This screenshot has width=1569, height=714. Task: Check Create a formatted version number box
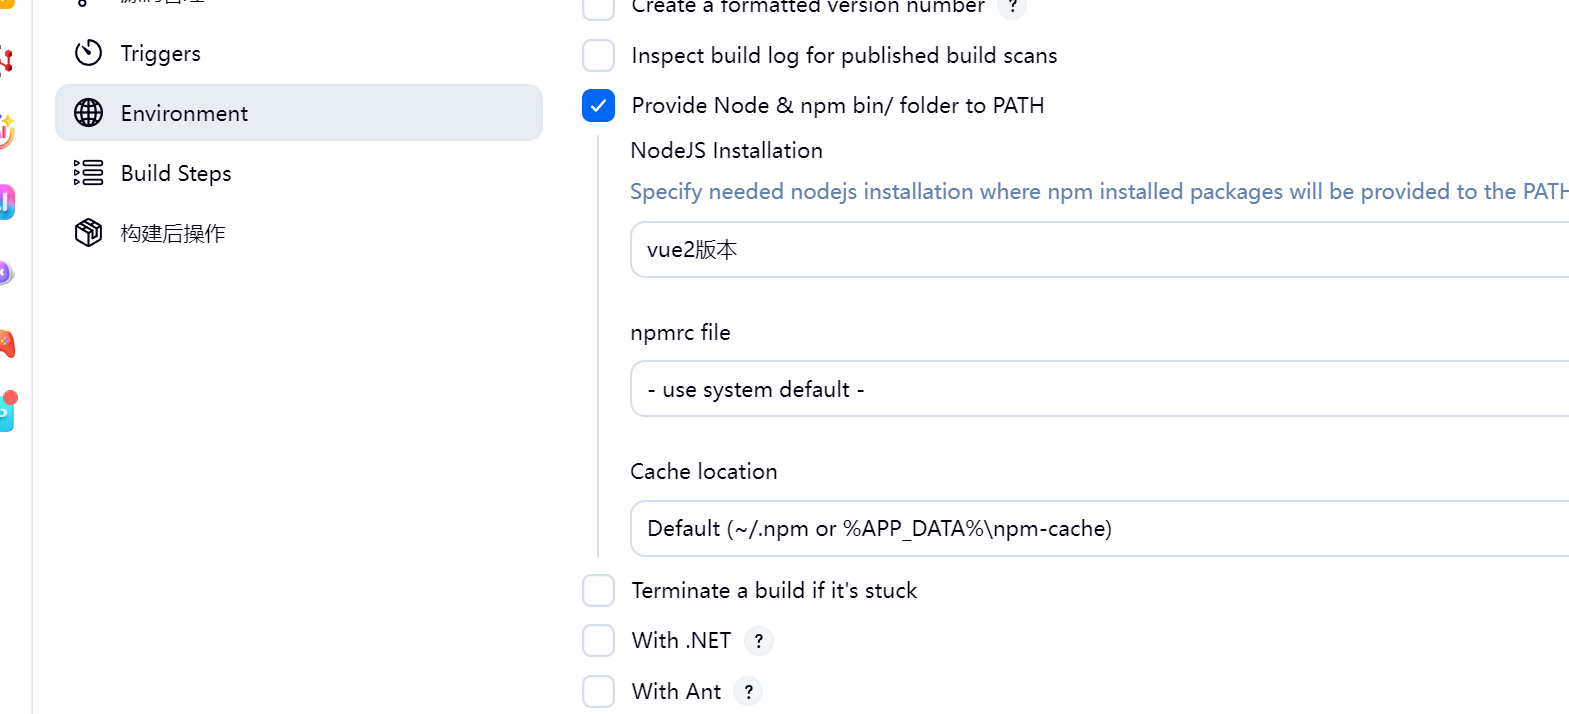(598, 8)
